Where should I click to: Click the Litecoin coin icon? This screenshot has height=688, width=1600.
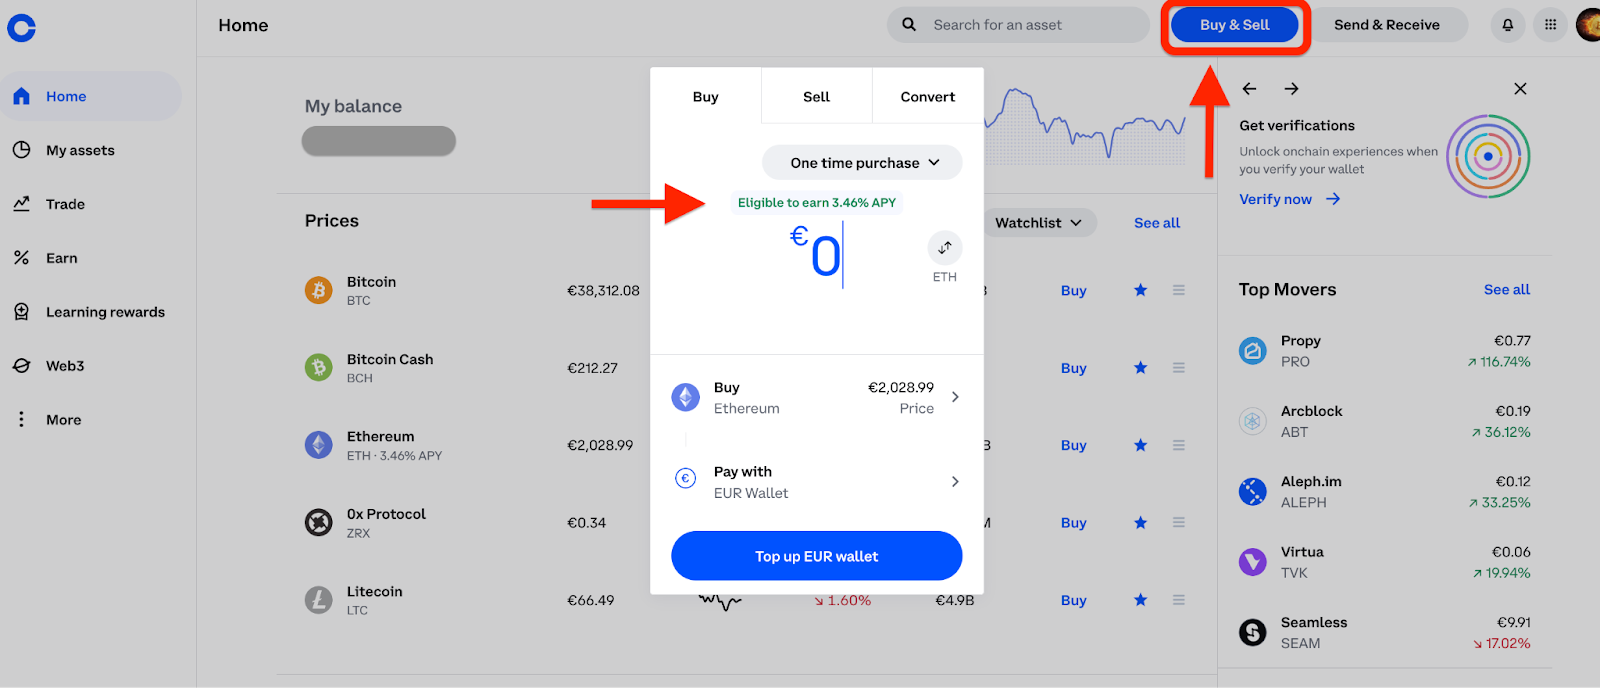pos(318,600)
